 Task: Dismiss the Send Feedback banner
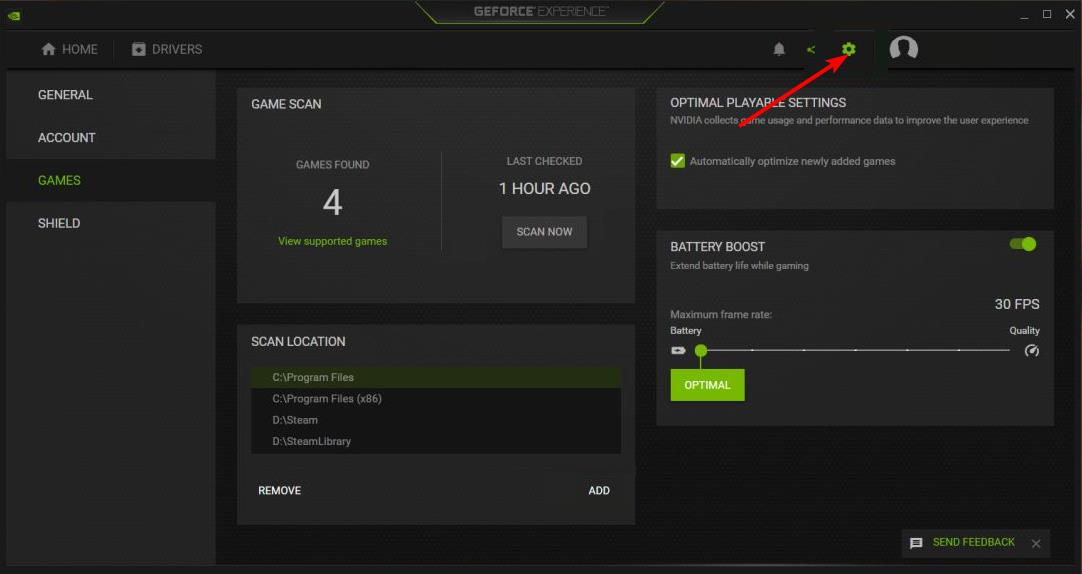pyautogui.click(x=1036, y=544)
